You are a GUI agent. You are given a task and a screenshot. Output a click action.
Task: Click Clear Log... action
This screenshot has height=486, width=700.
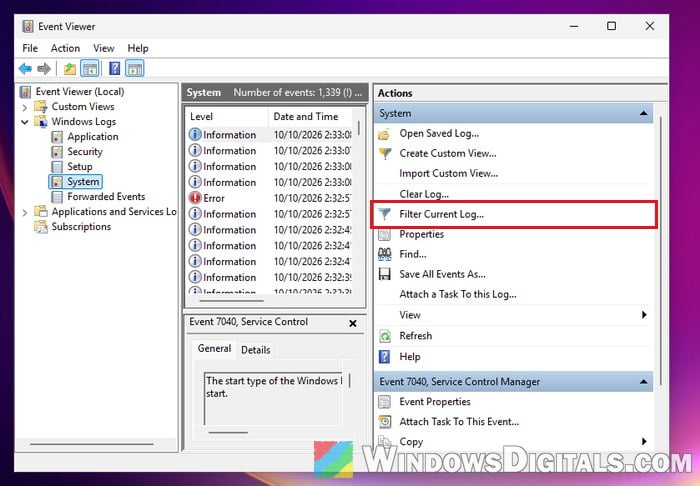click(424, 194)
